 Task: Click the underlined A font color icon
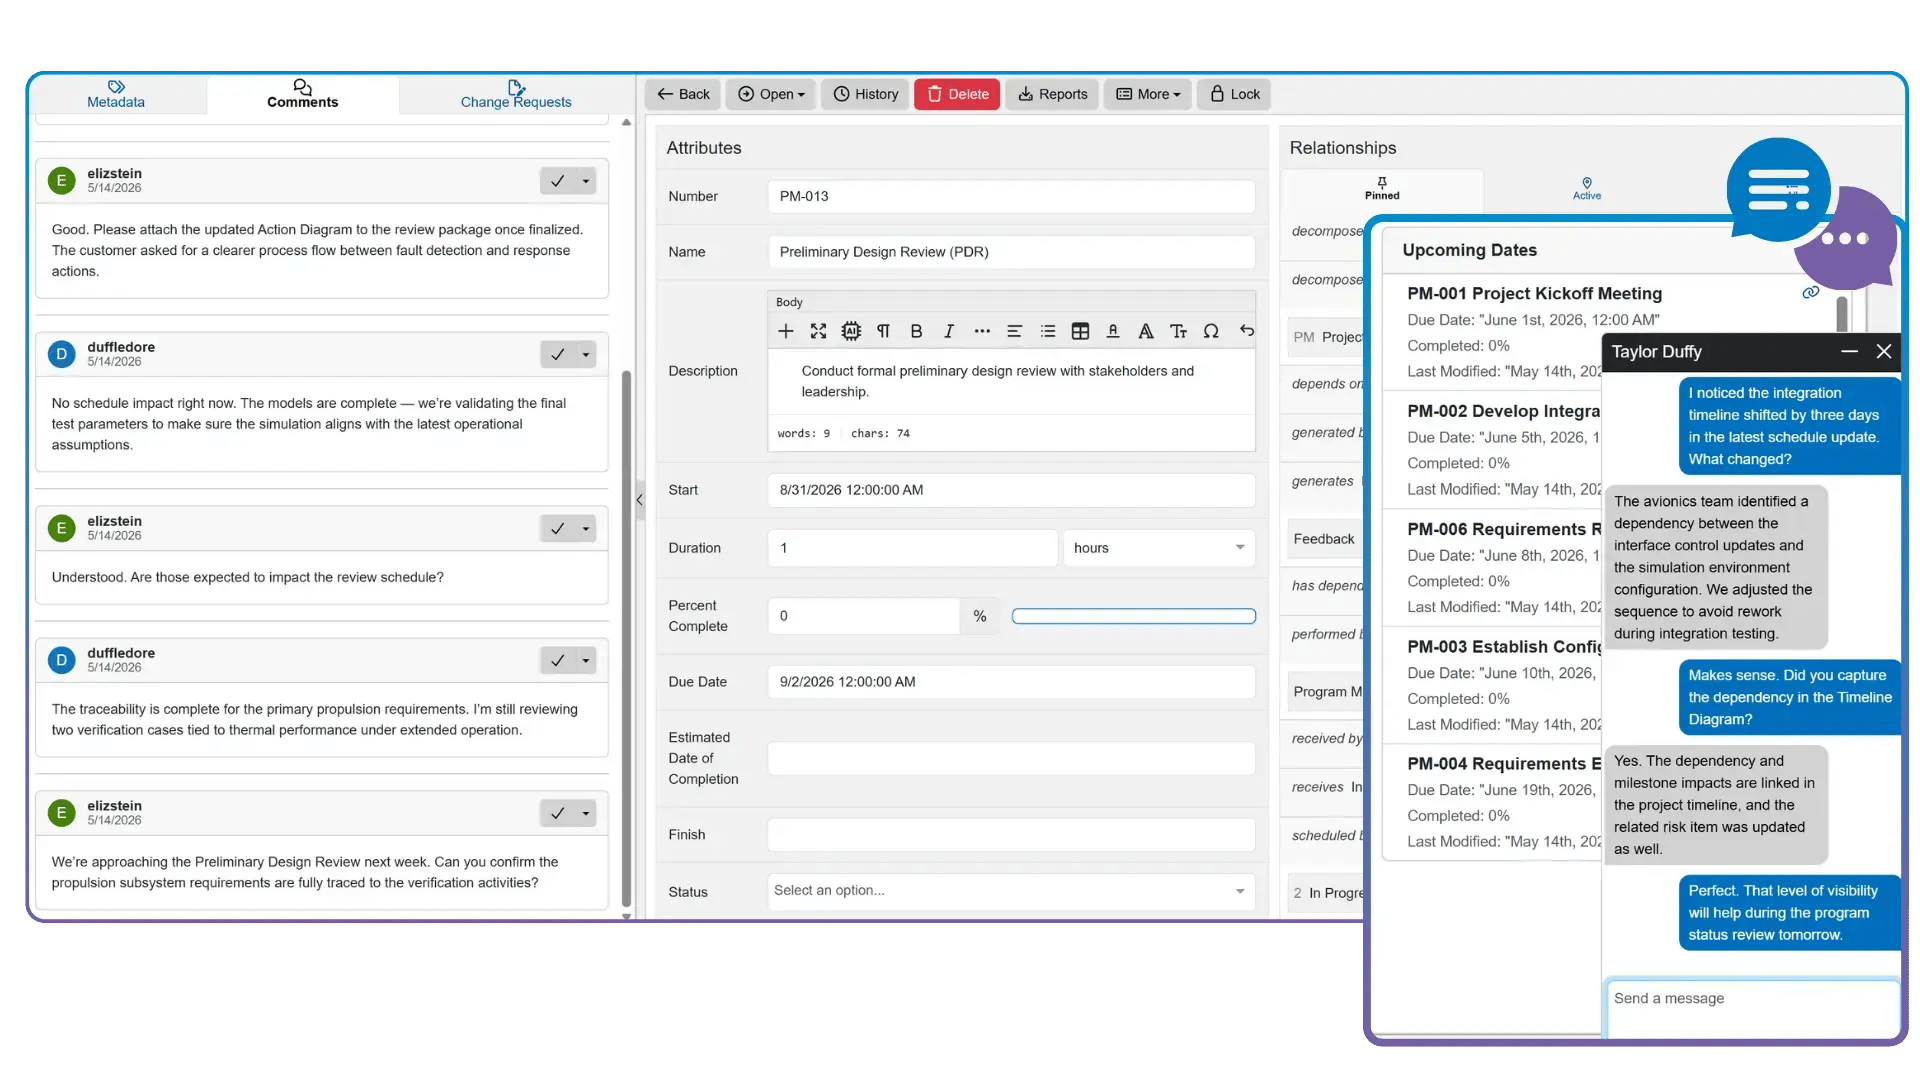1113,331
